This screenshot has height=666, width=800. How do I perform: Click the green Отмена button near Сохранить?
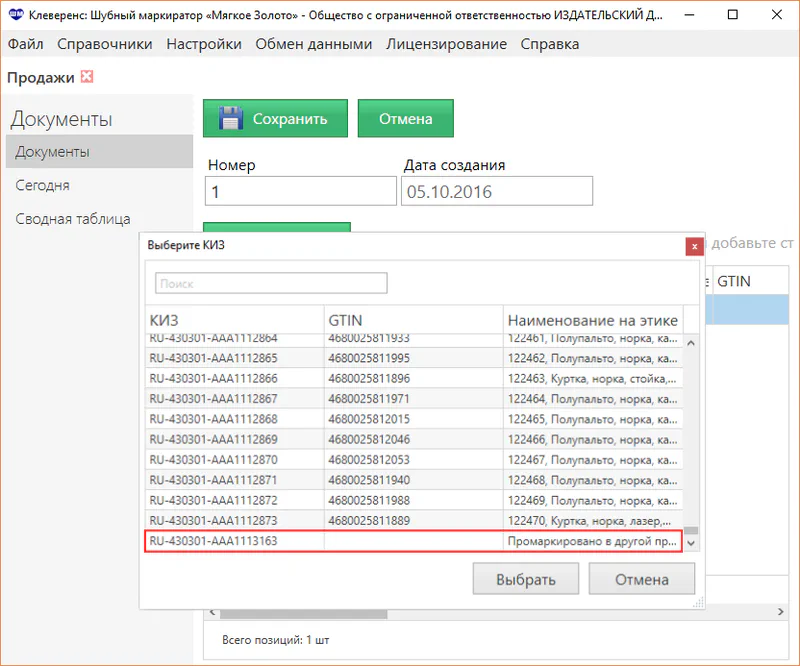[x=405, y=118]
